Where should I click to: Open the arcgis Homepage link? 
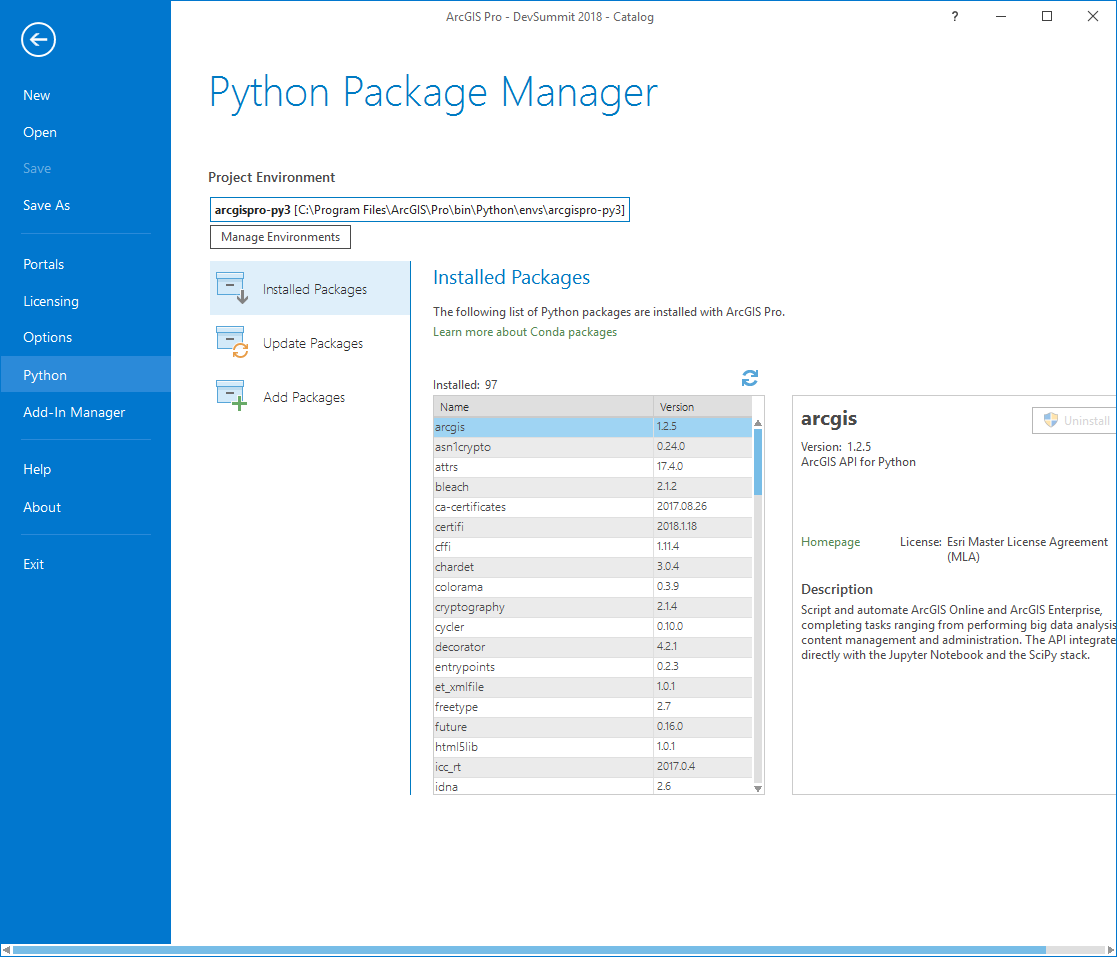[830, 542]
